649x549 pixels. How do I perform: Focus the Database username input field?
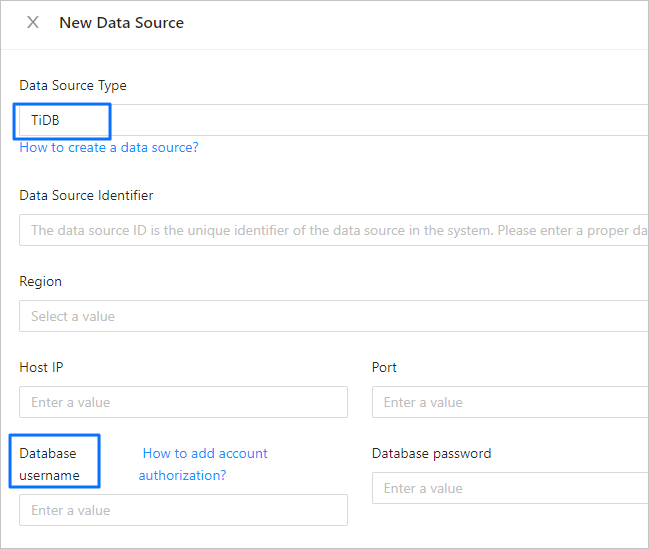(183, 510)
